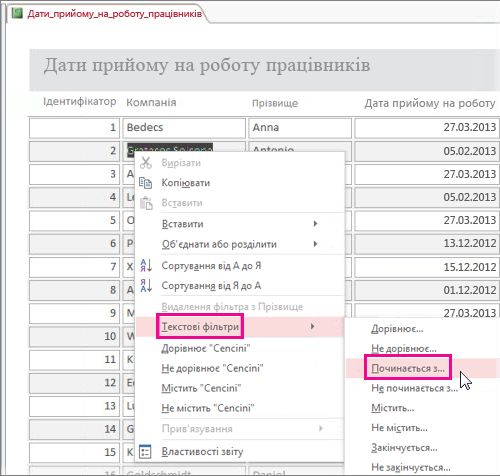The width and height of the screenshot is (500, 476).
Task: Click the date 01.12.2012
Action: [470, 290]
